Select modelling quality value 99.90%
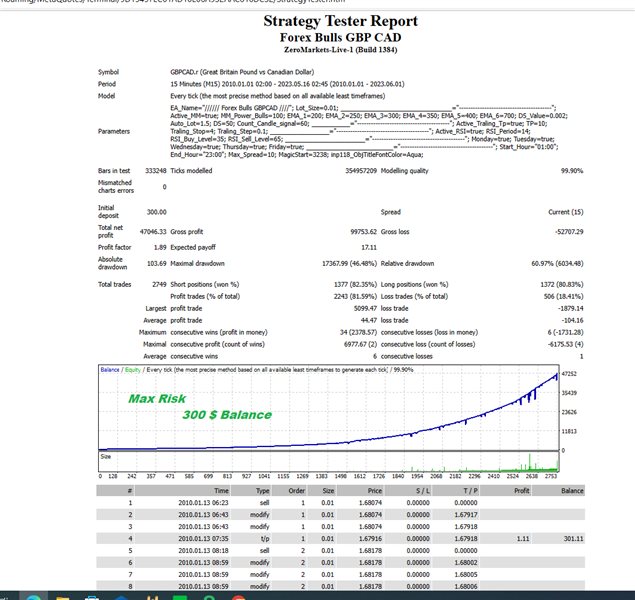 point(572,171)
